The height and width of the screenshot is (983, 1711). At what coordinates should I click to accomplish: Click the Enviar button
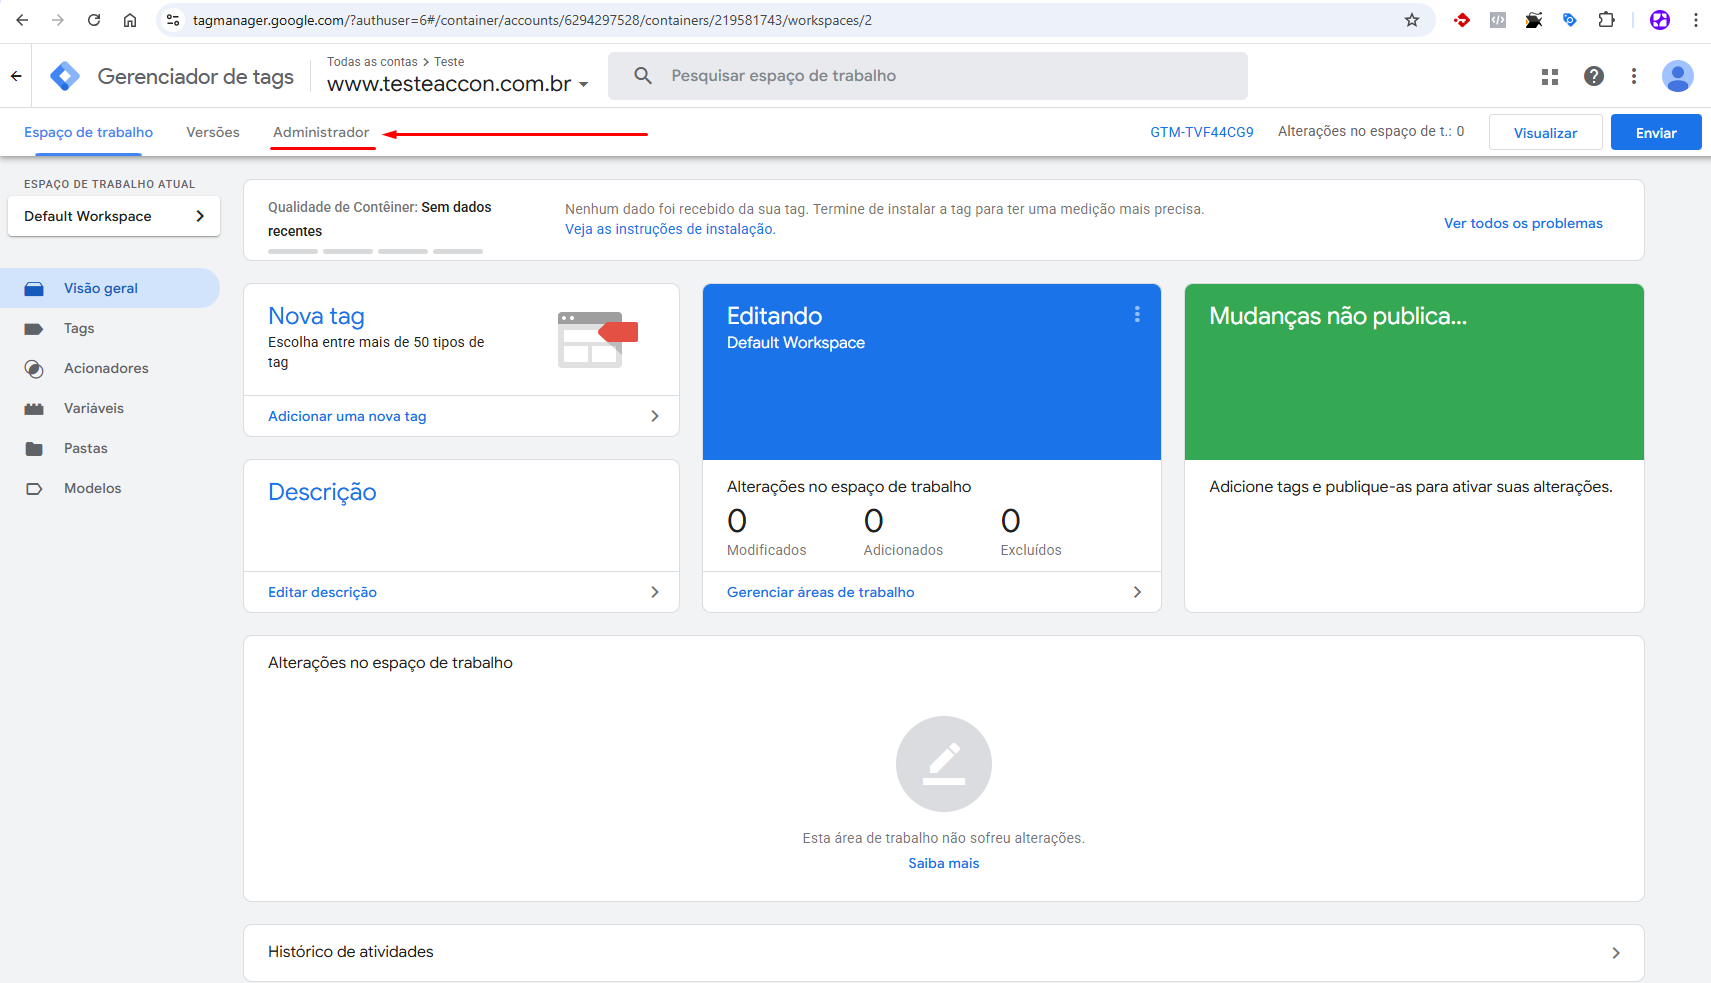coord(1656,132)
